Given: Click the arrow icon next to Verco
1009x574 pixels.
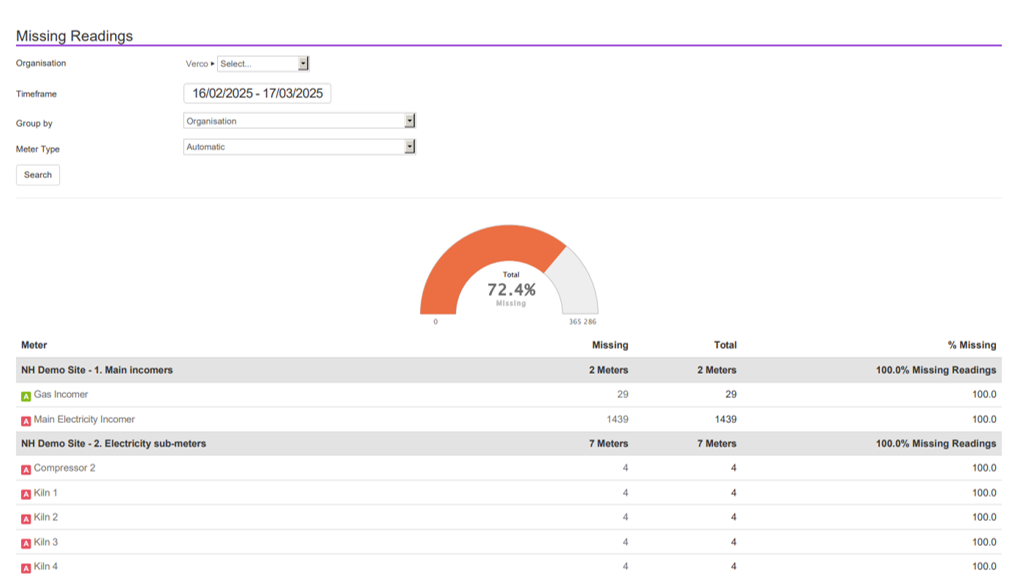Looking at the screenshot, I should coord(213,64).
